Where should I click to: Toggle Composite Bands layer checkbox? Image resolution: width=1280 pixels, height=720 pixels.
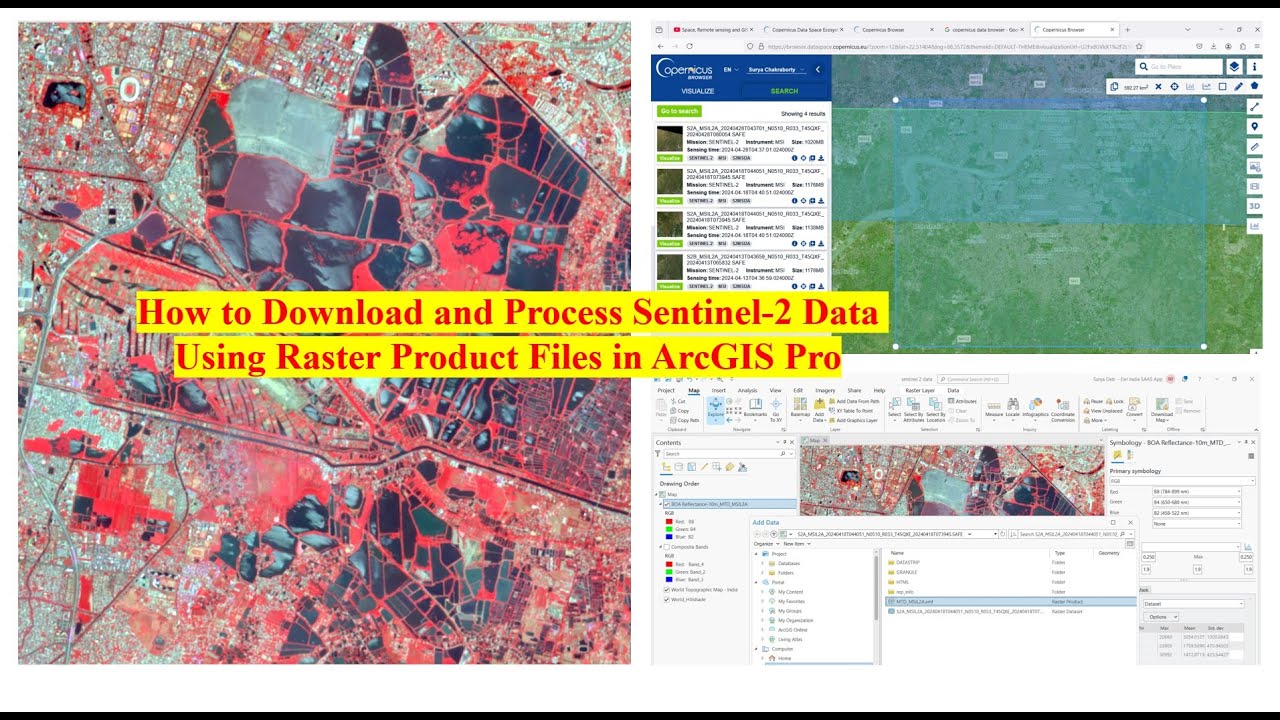[x=667, y=547]
